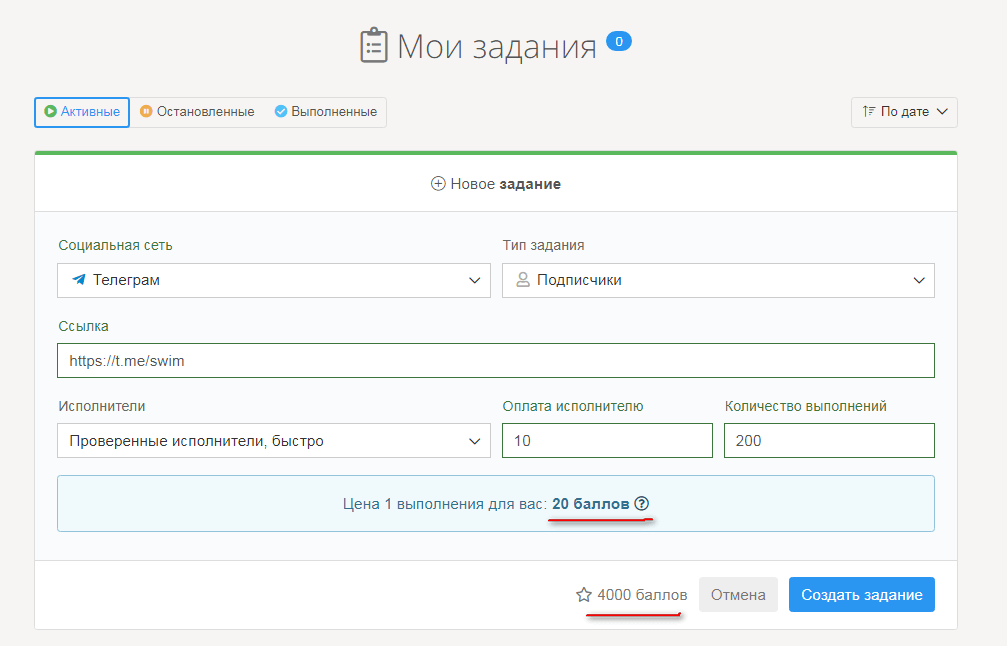Expand the Тип задания dropdown
Image resolution: width=1007 pixels, height=646 pixels.
pos(718,280)
